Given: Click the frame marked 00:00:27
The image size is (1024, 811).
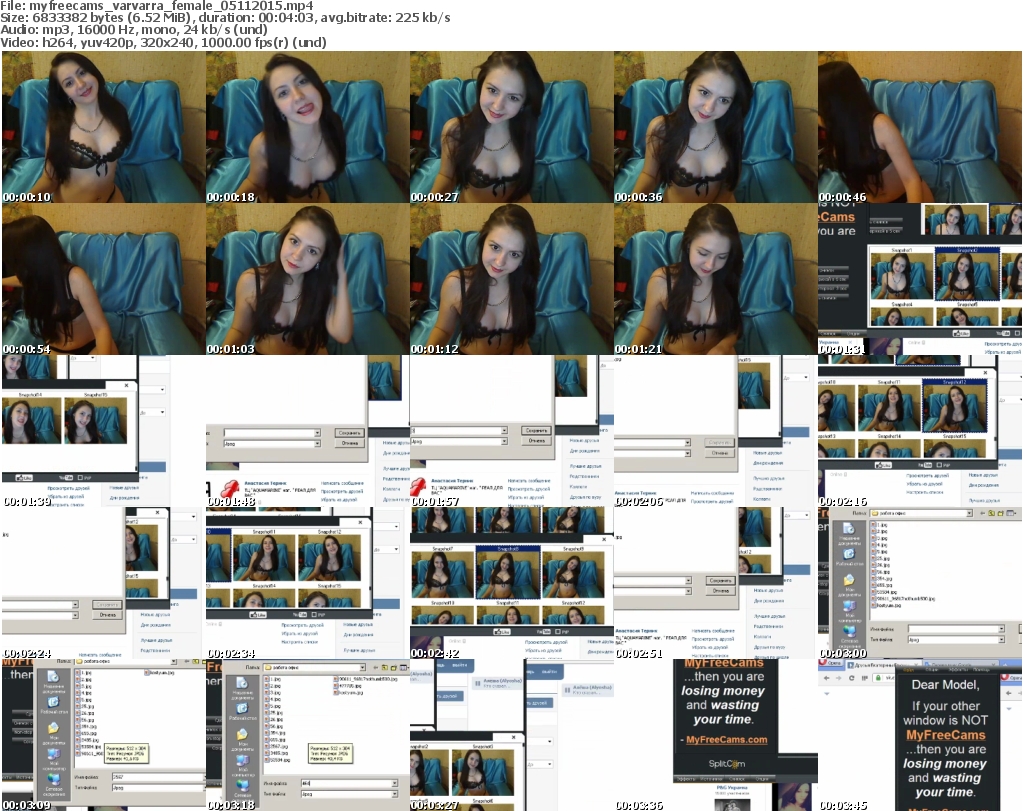Looking at the screenshot, I should pos(511,127).
